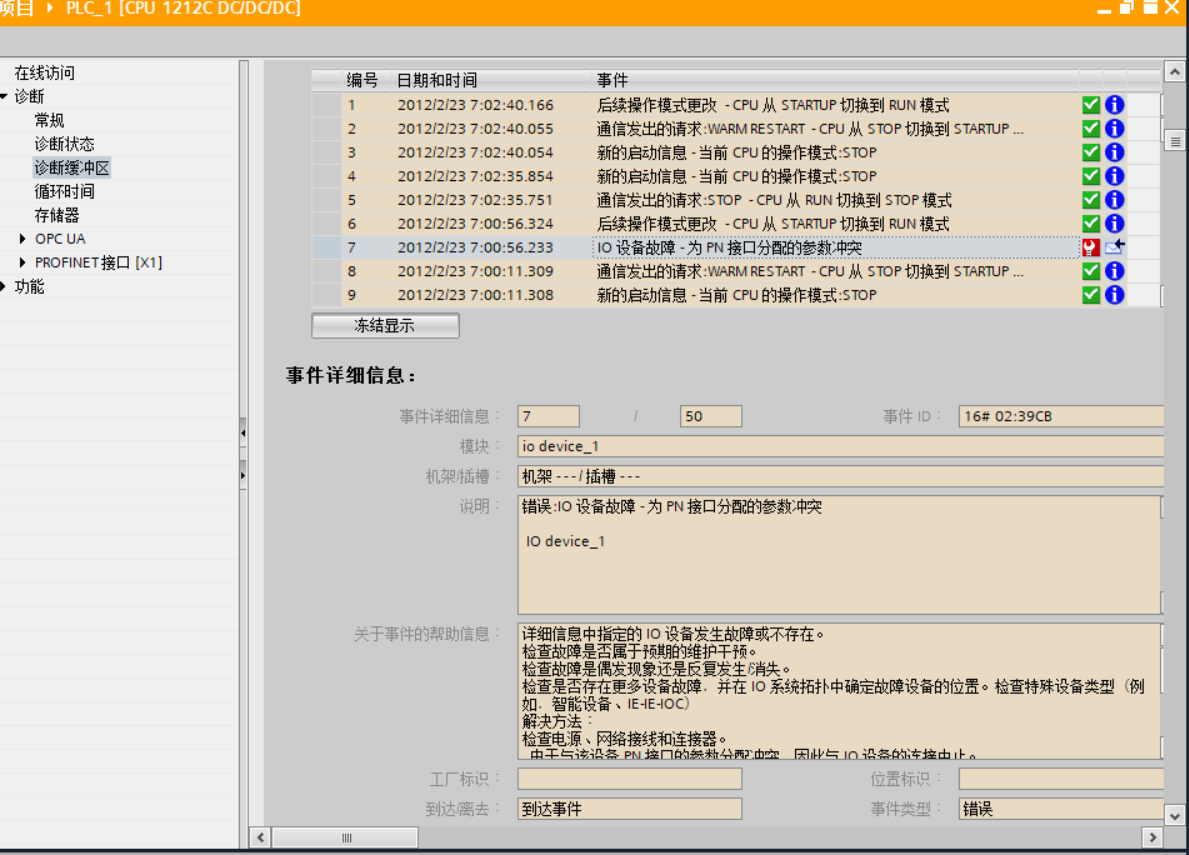
Task: Click the incoming event envelope icon in row 7
Action: [1115, 247]
